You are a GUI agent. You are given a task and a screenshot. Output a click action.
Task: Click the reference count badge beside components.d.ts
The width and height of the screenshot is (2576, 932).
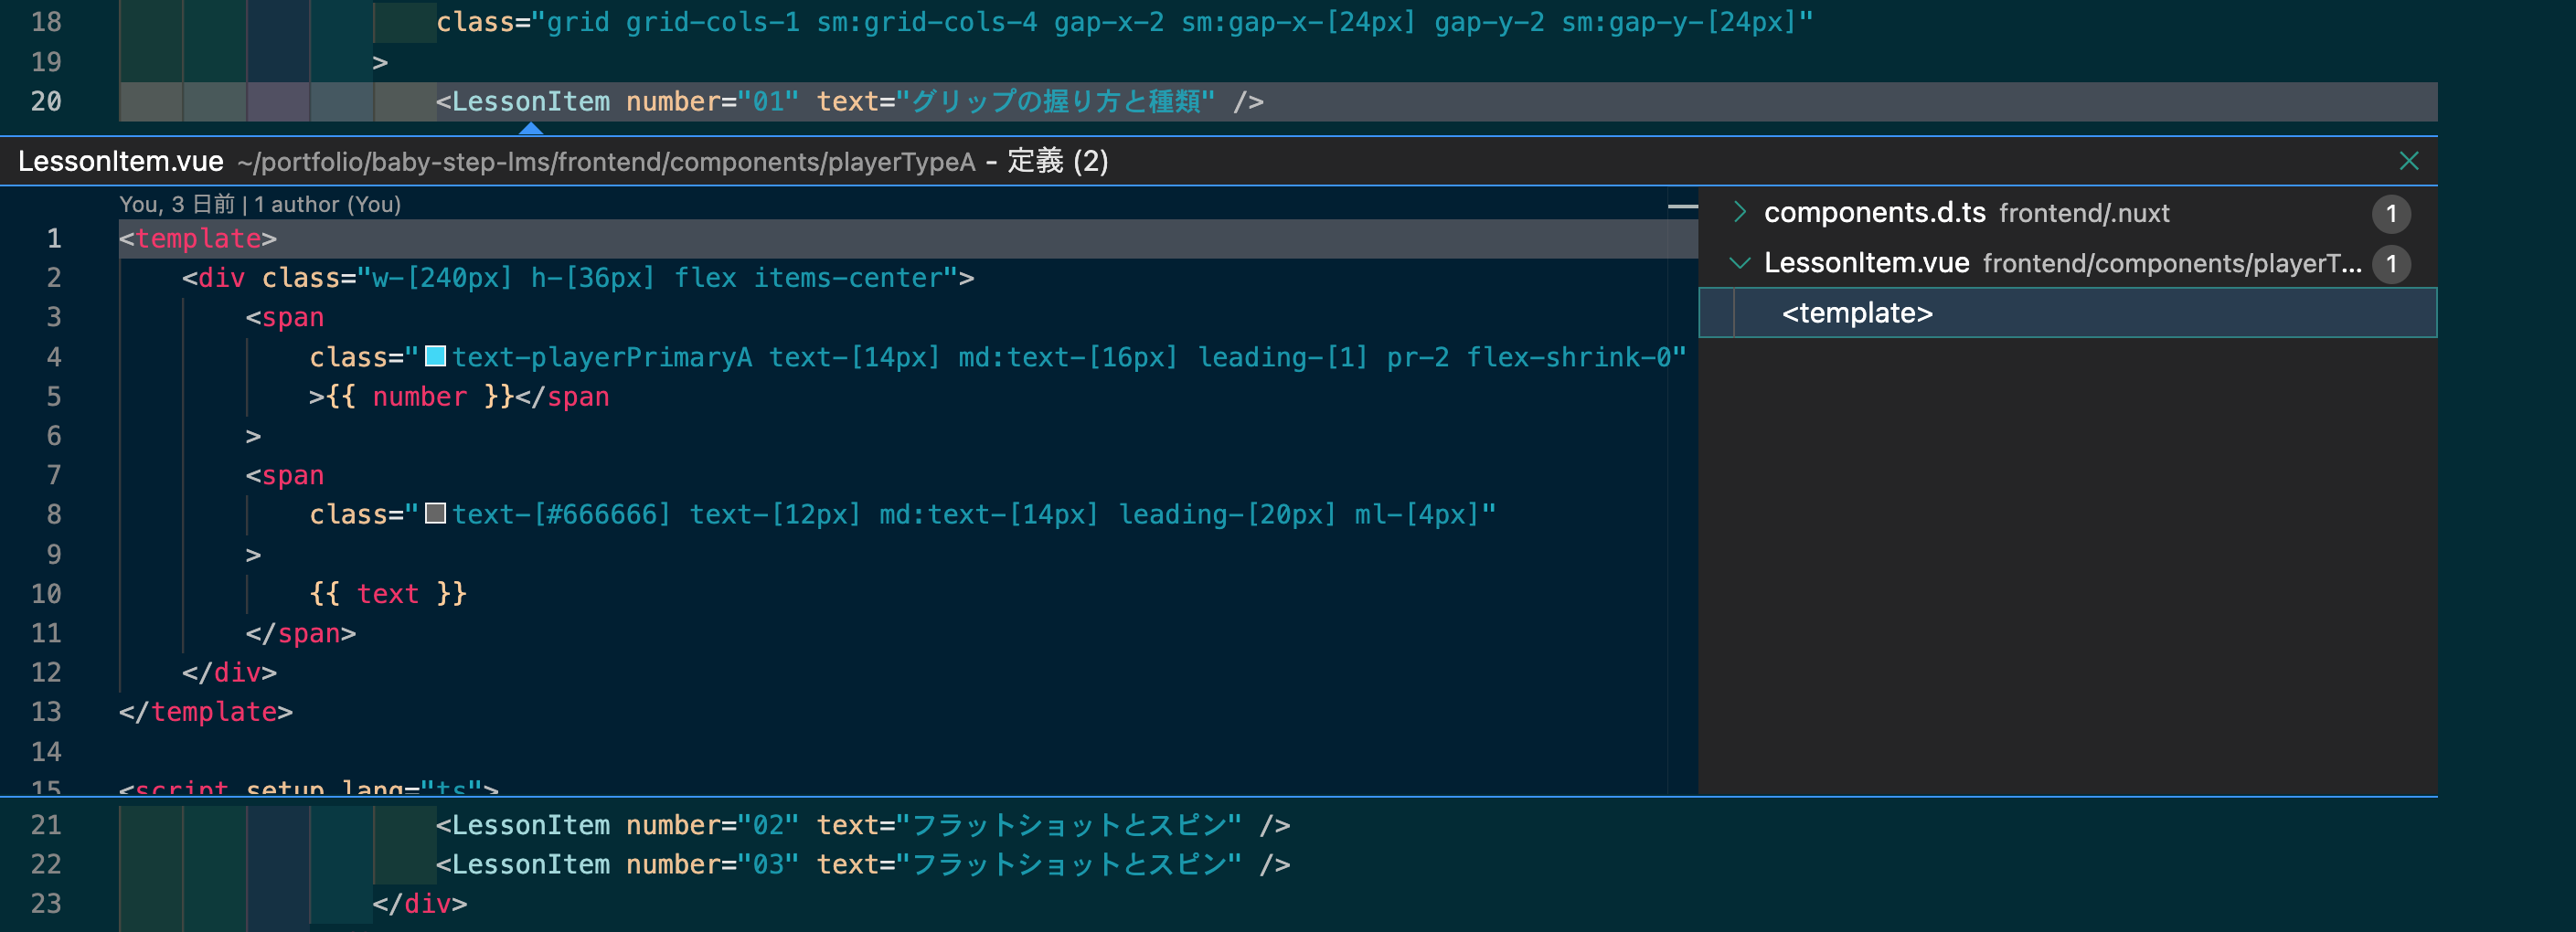(x=2391, y=213)
